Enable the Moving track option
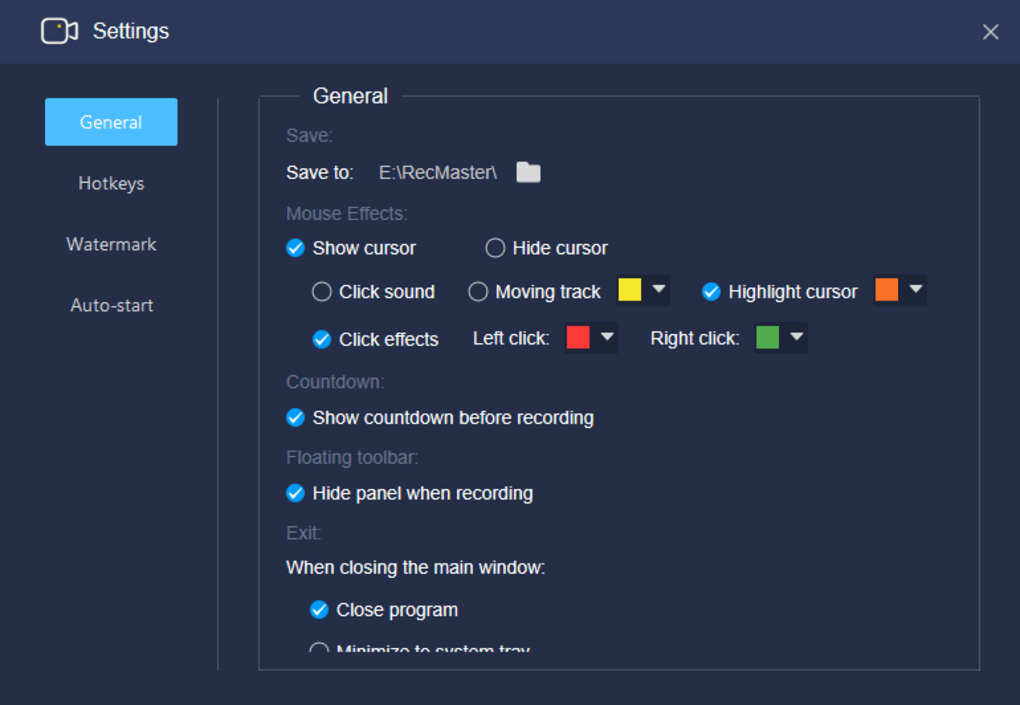 tap(478, 292)
